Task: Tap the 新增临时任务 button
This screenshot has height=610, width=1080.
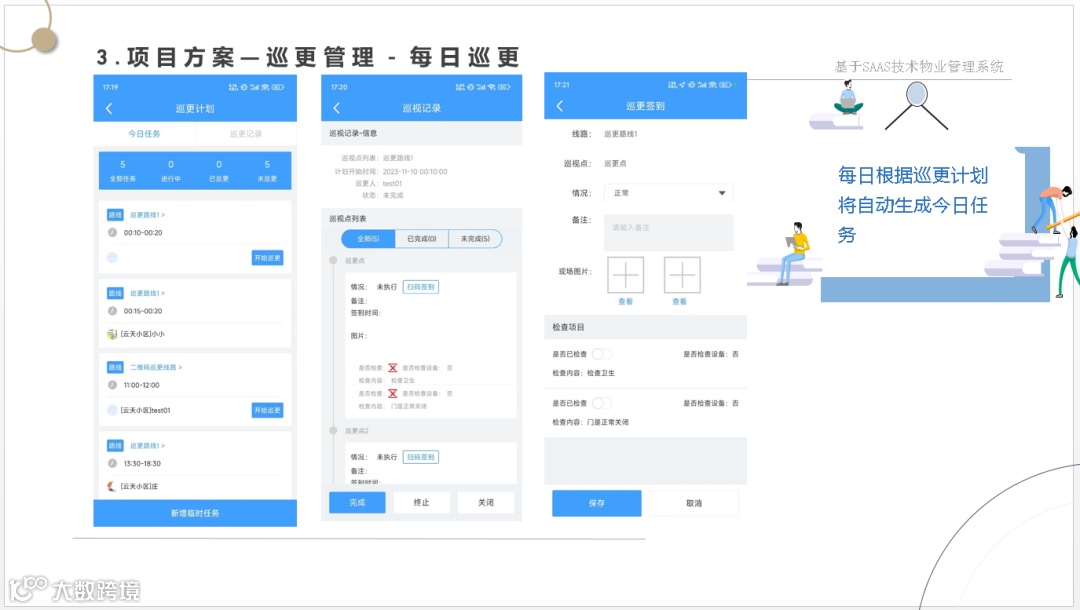Action: tap(195, 513)
